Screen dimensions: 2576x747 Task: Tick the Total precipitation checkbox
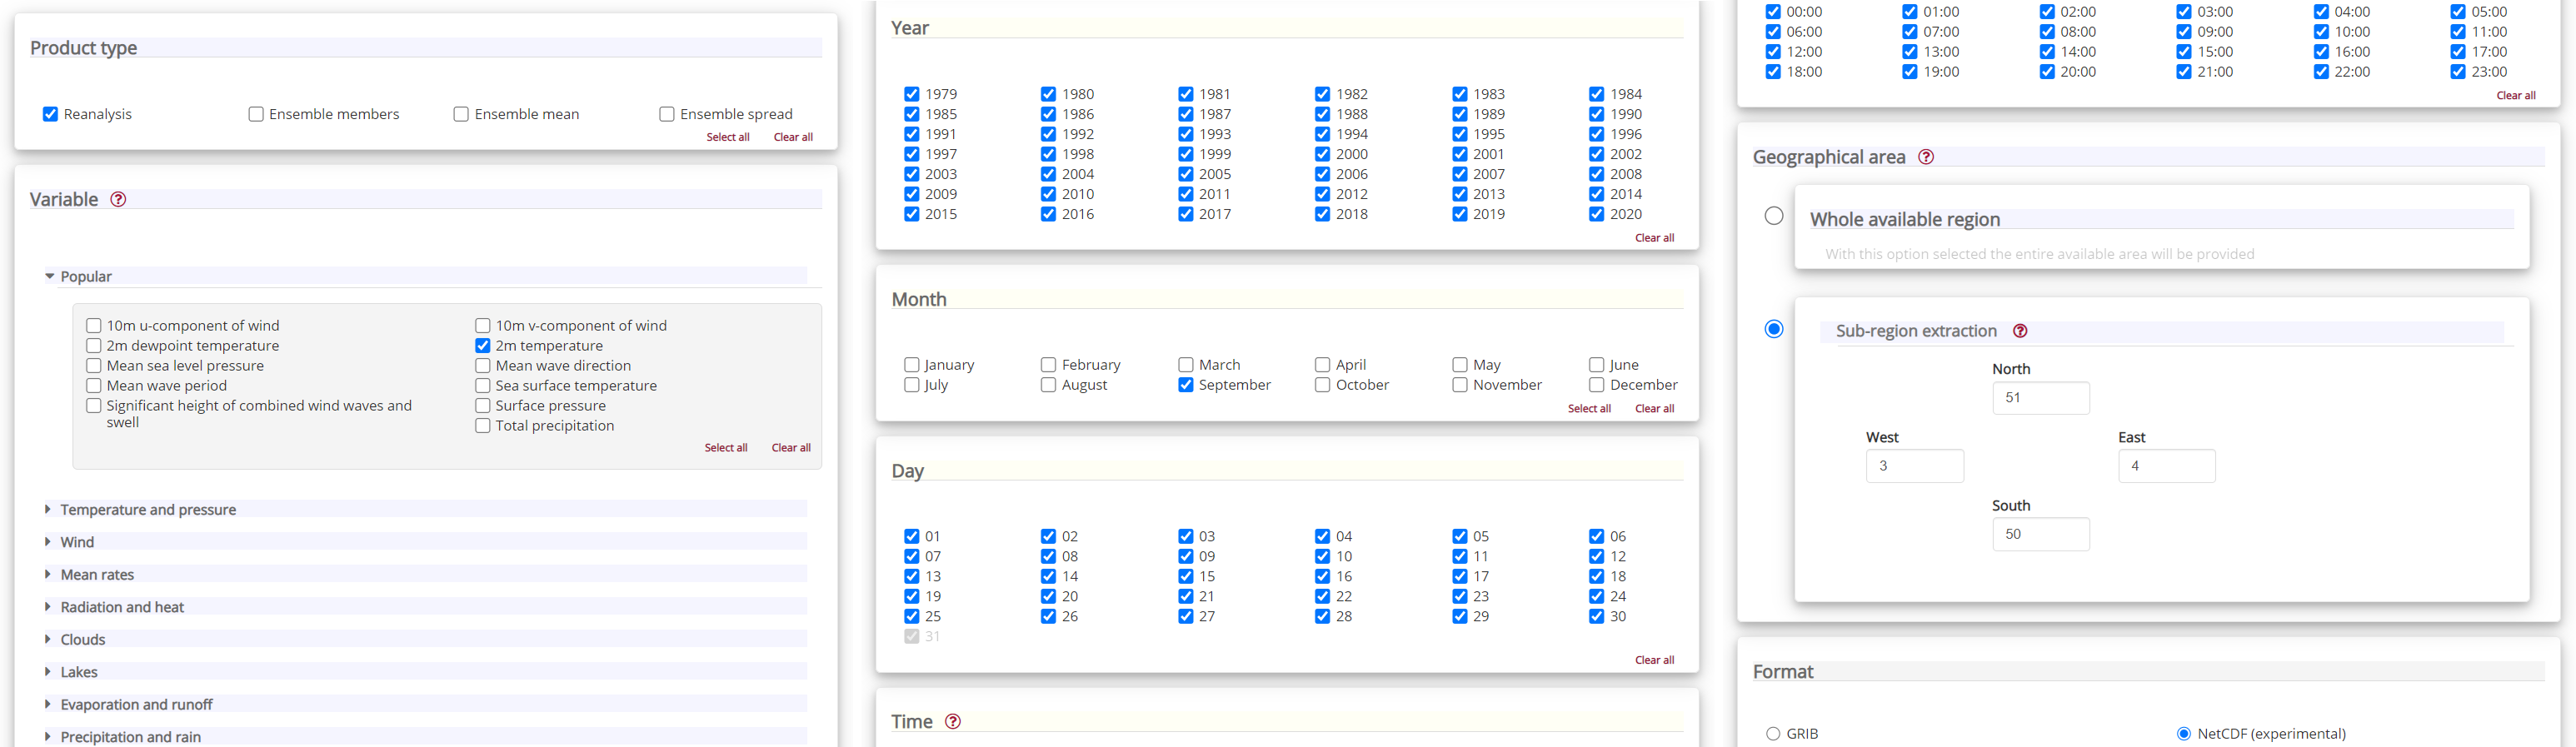pos(483,426)
